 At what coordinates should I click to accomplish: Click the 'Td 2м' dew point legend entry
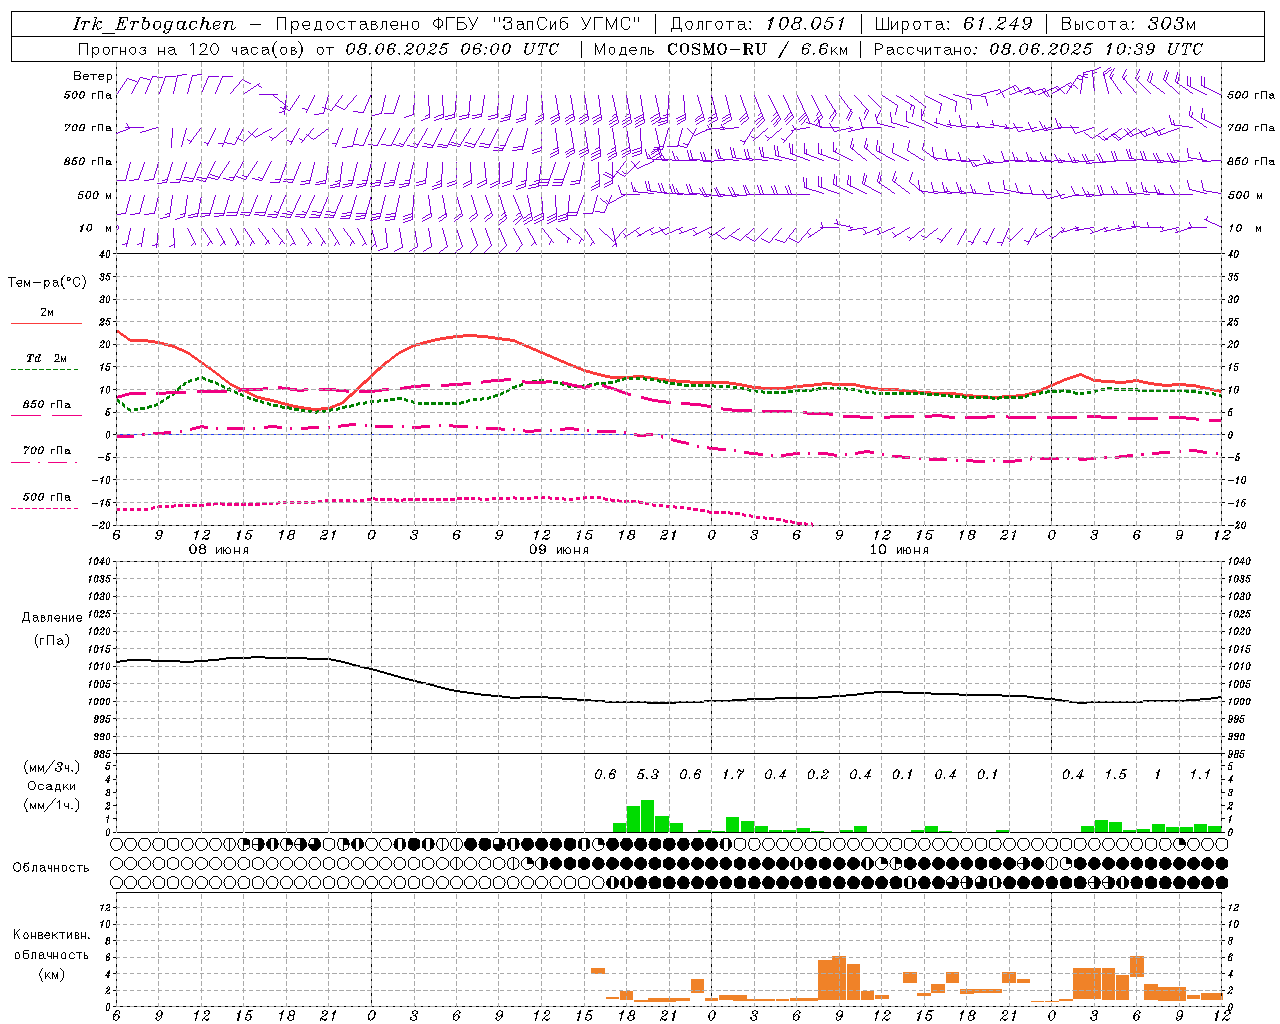pyautogui.click(x=46, y=358)
